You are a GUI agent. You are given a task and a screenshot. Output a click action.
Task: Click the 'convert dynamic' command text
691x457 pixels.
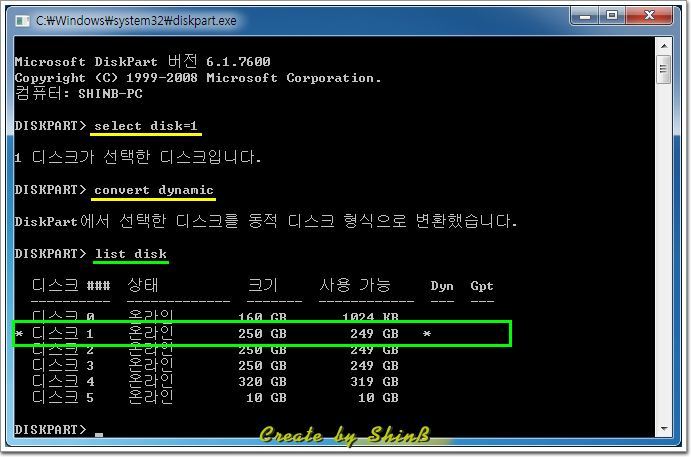pyautogui.click(x=154, y=190)
